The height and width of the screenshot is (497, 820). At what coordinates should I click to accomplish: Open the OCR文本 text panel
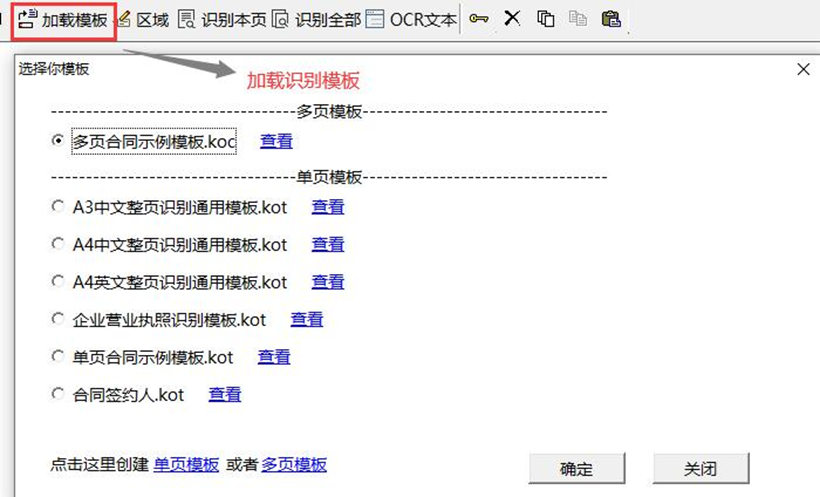point(411,20)
